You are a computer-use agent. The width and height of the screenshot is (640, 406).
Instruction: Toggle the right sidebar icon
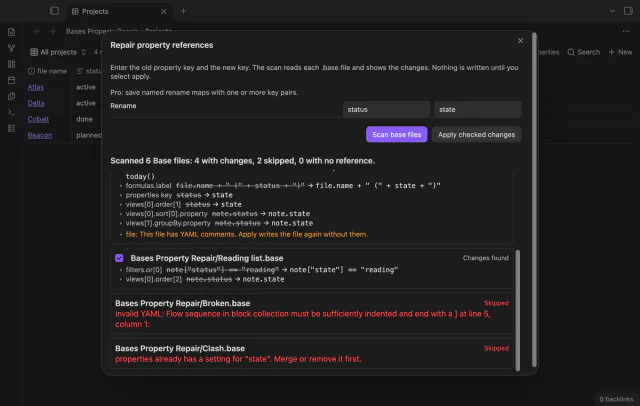(628, 11)
